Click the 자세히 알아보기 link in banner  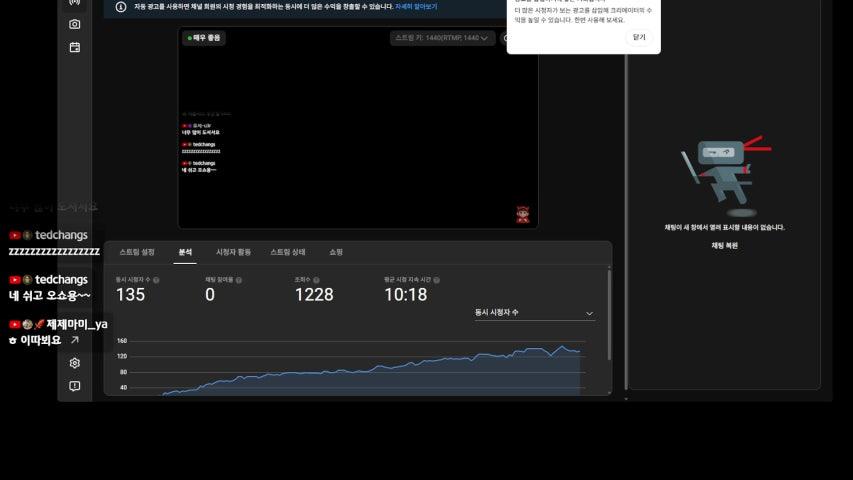pos(416,7)
